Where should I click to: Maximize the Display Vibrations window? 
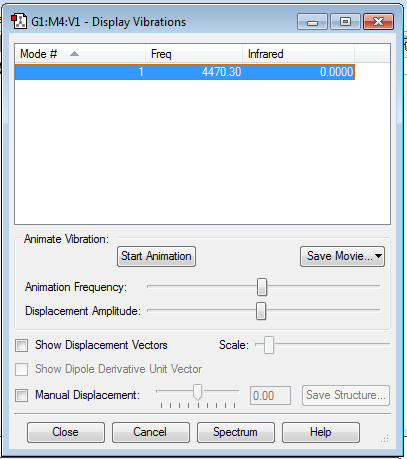click(x=345, y=22)
